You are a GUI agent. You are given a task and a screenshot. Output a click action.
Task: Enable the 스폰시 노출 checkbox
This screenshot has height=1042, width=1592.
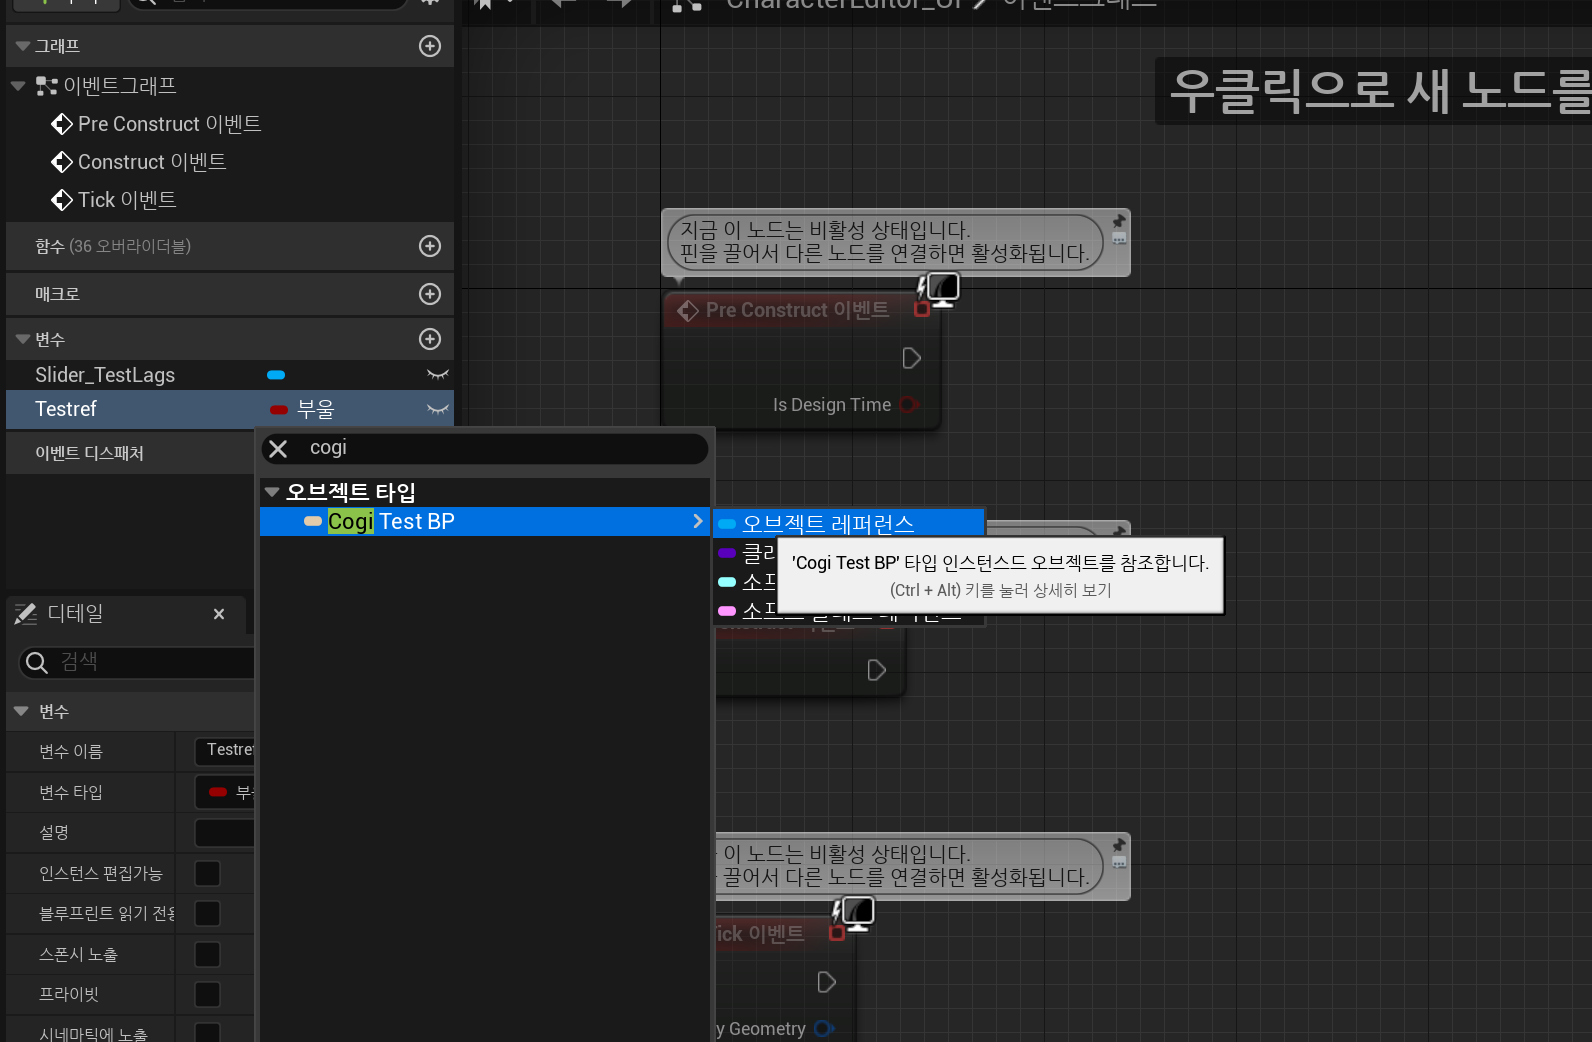(x=207, y=954)
